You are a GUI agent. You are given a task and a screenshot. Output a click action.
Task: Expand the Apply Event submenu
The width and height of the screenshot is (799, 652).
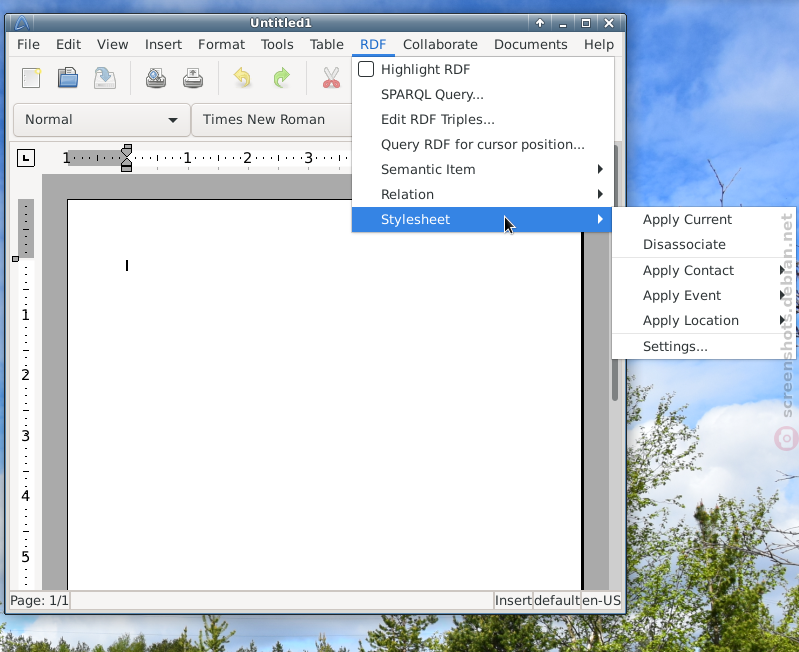[x=703, y=295]
